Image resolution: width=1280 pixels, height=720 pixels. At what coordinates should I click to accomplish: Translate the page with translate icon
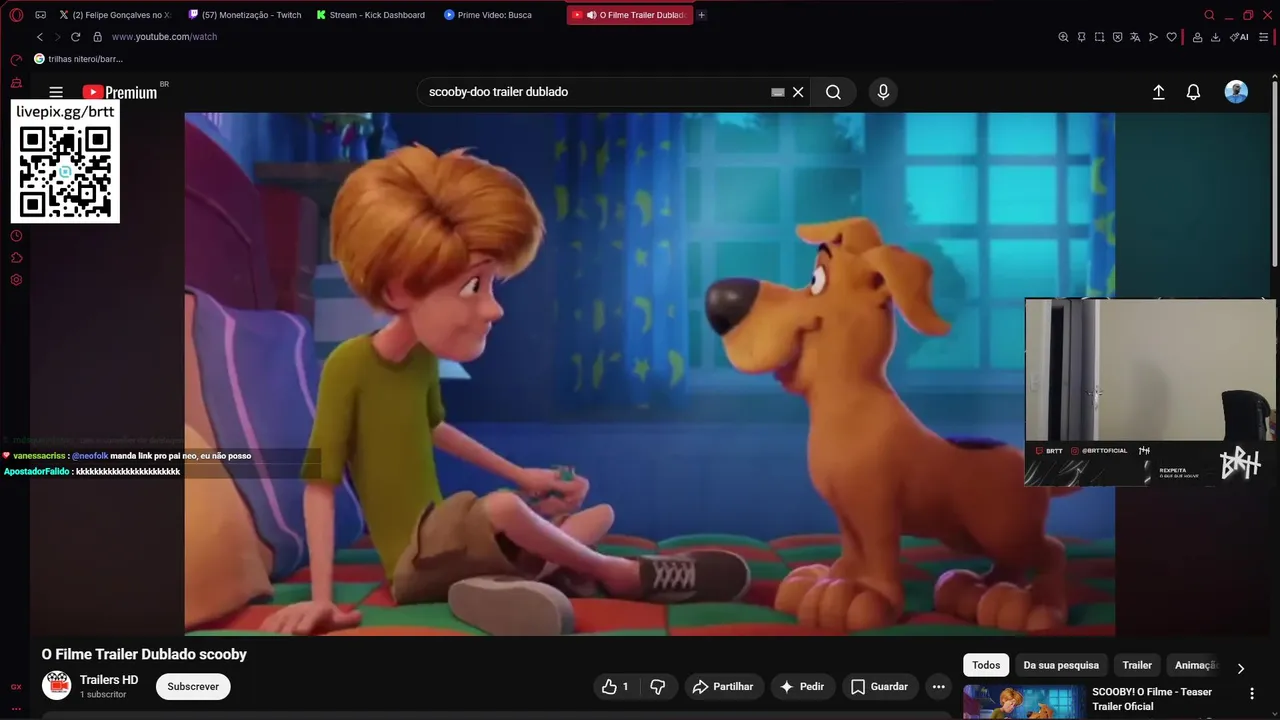coord(1135,37)
